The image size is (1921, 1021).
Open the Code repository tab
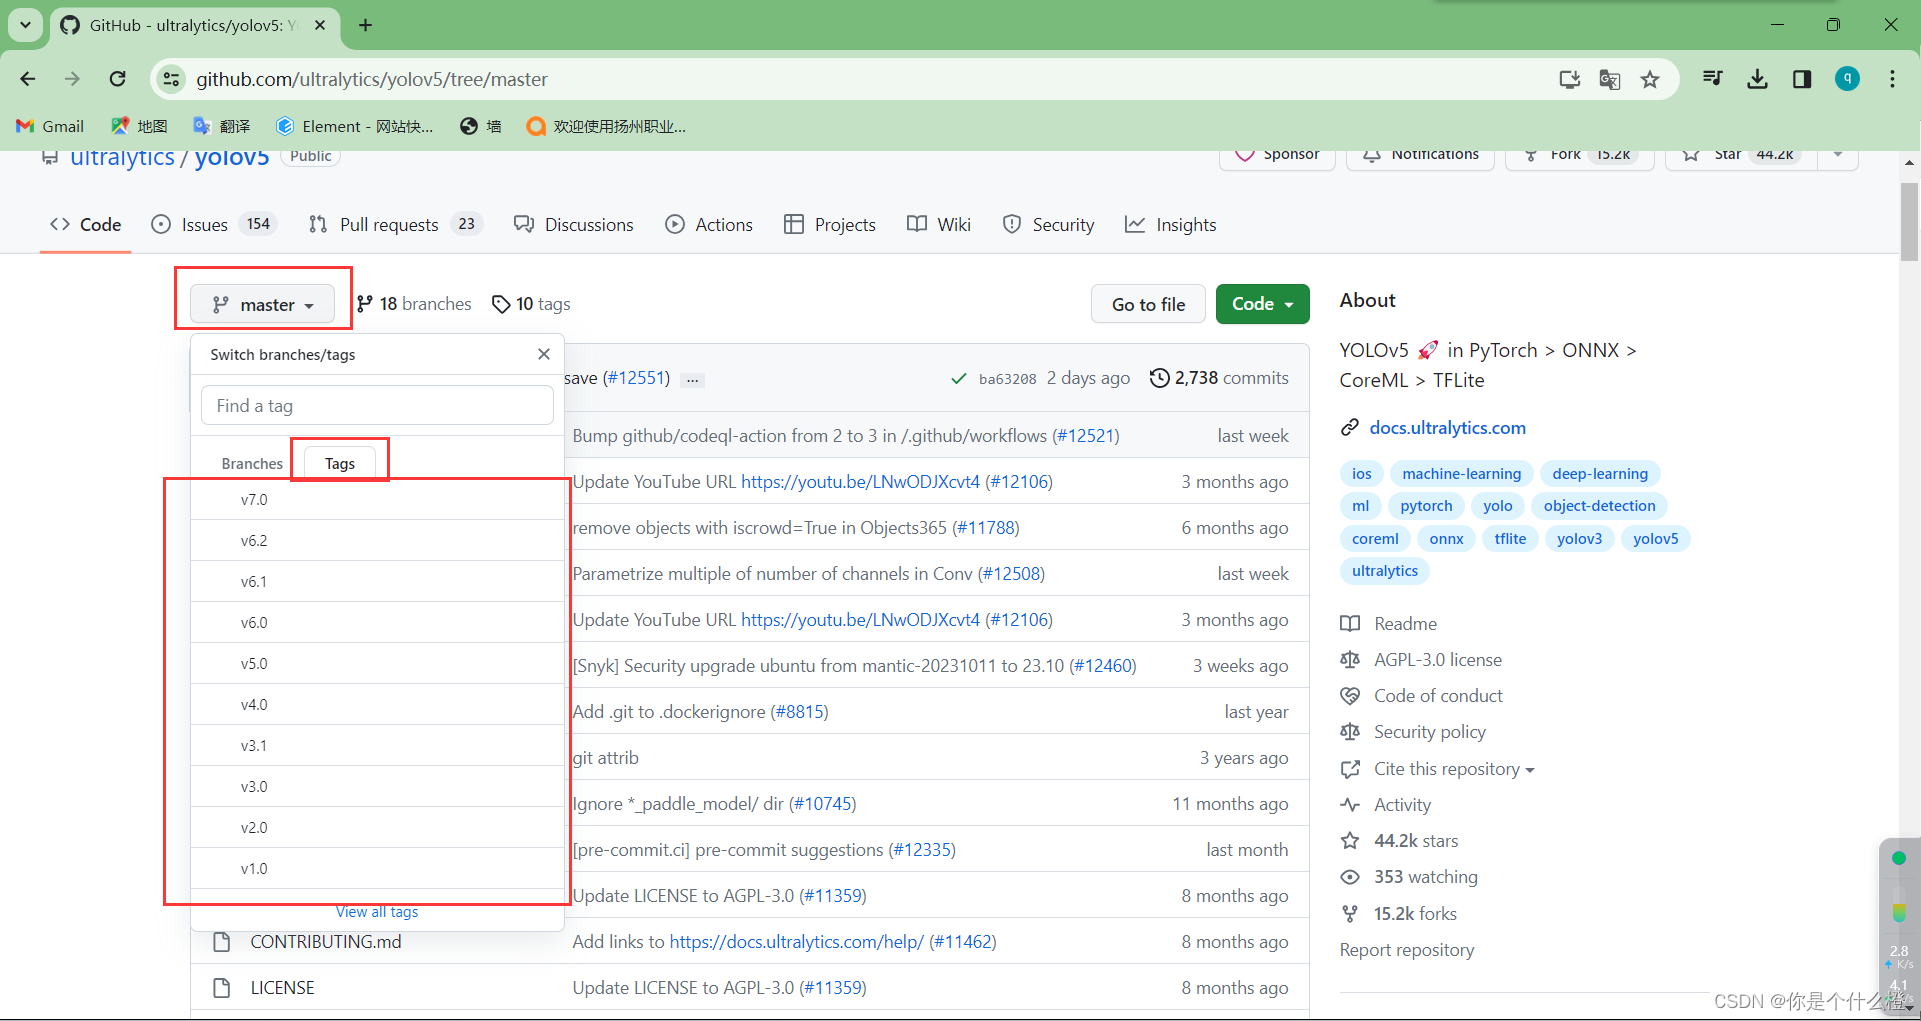click(x=86, y=225)
